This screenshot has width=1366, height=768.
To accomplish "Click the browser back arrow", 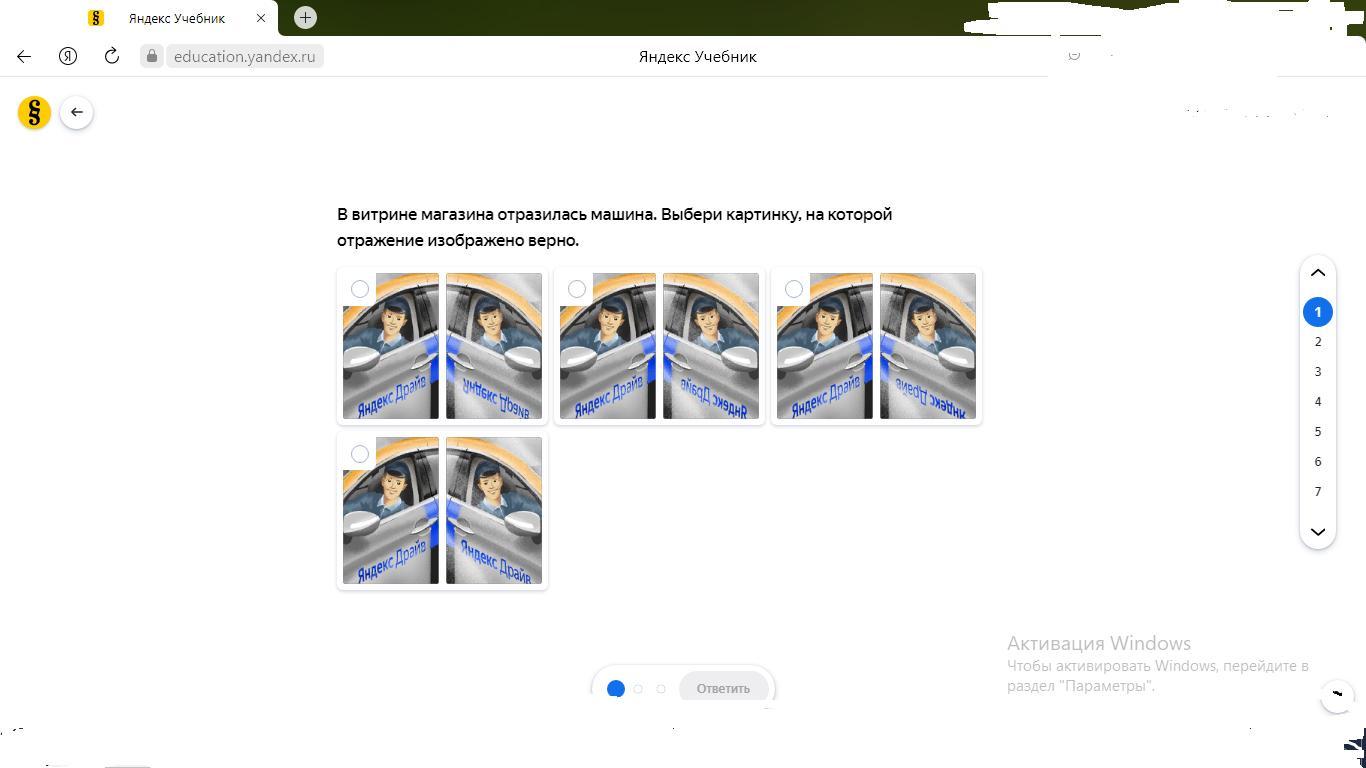I will 24,56.
